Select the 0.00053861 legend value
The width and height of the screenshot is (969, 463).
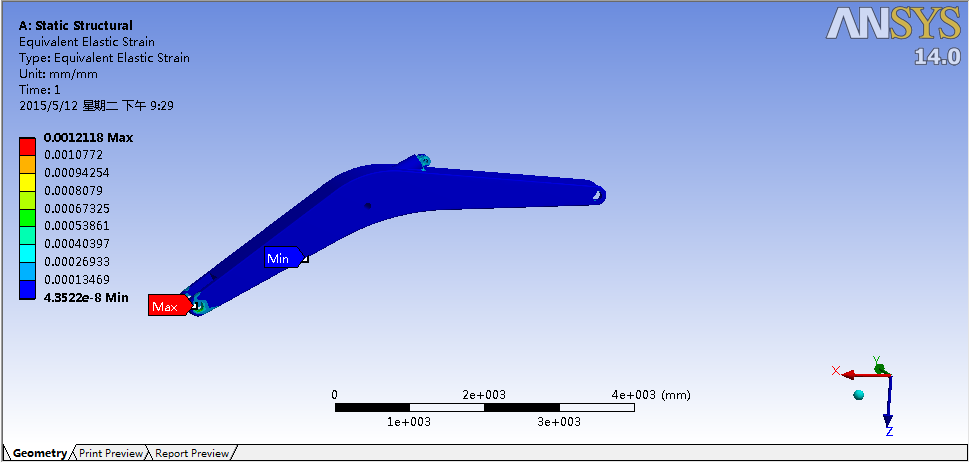coord(76,226)
